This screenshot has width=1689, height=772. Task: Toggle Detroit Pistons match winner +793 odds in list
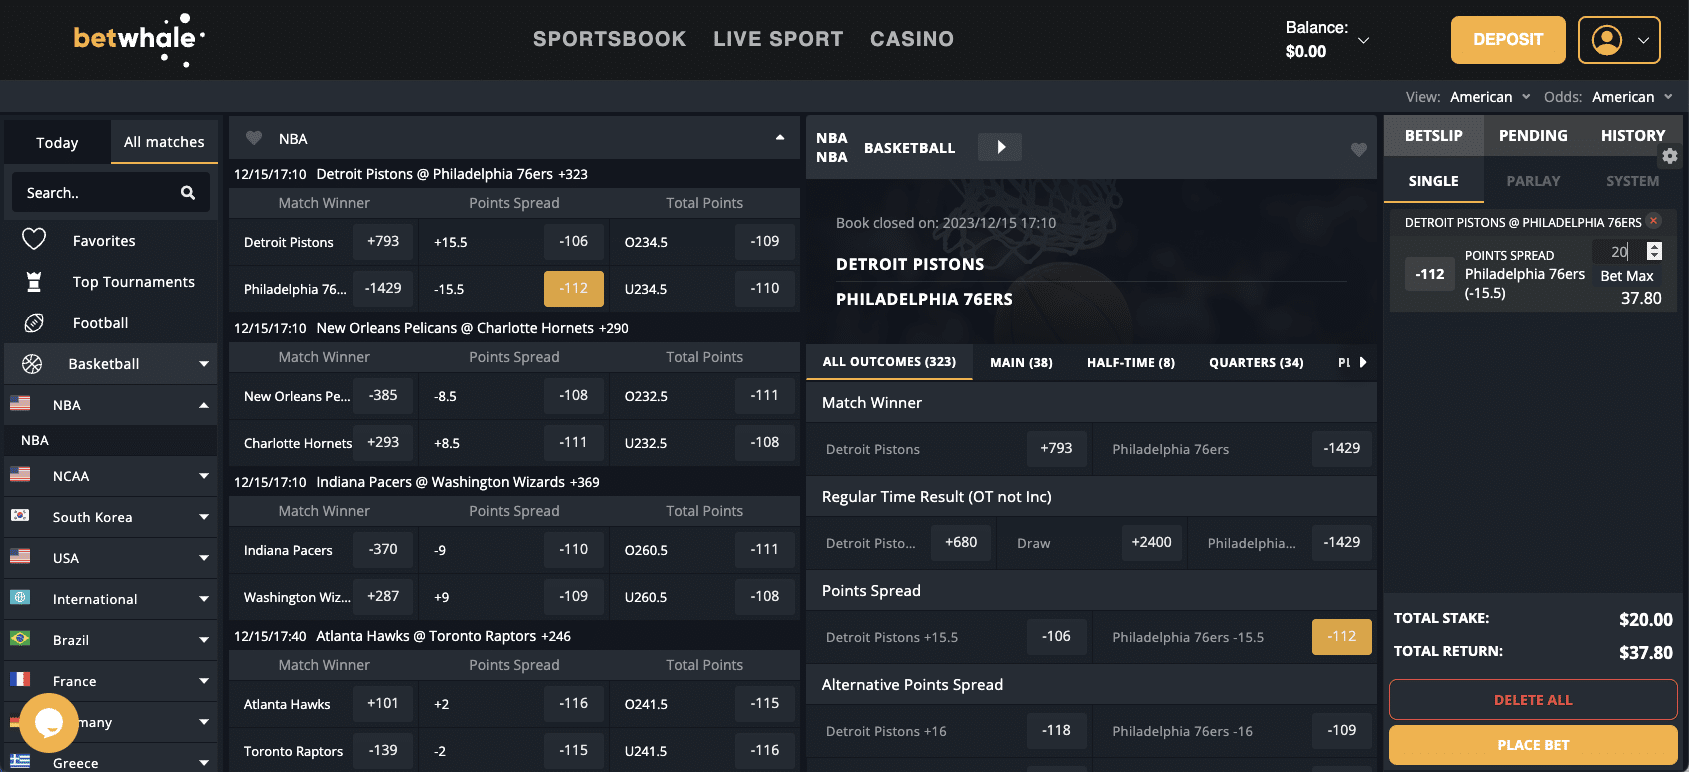click(x=383, y=242)
